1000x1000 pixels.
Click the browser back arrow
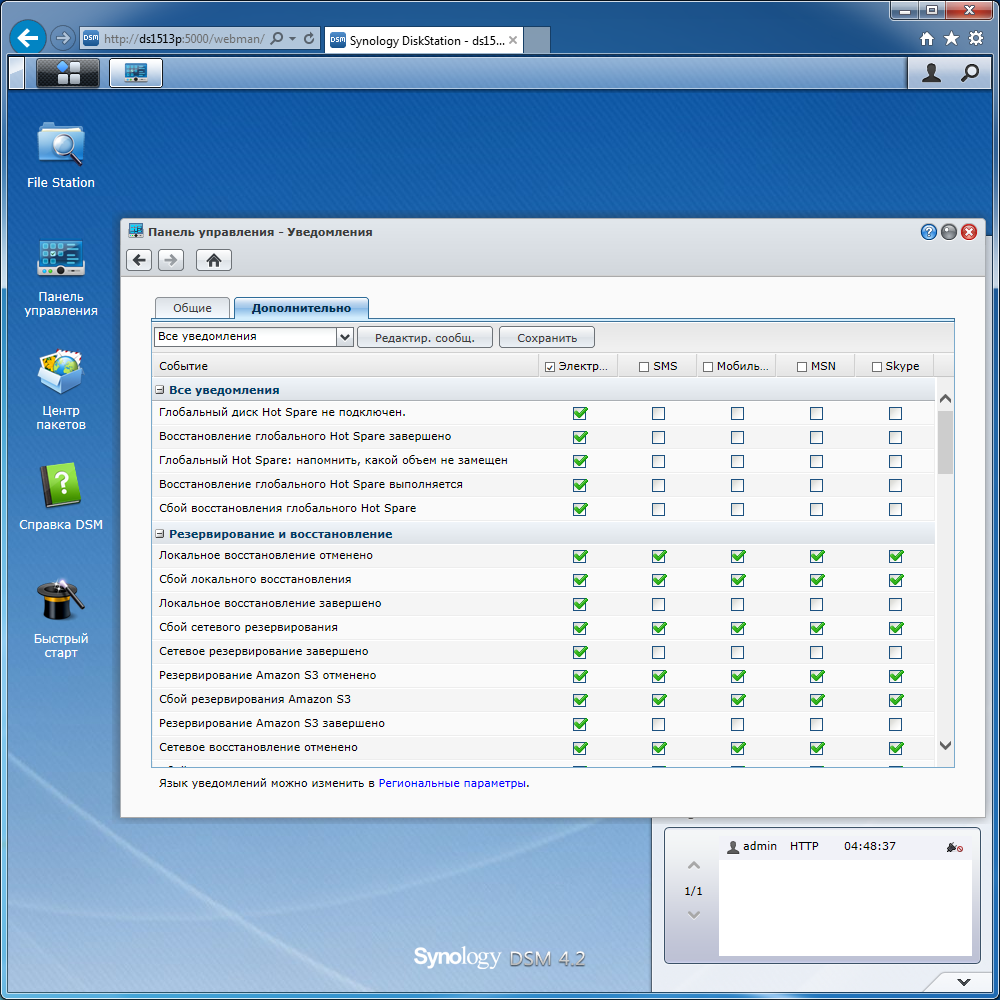point(28,38)
